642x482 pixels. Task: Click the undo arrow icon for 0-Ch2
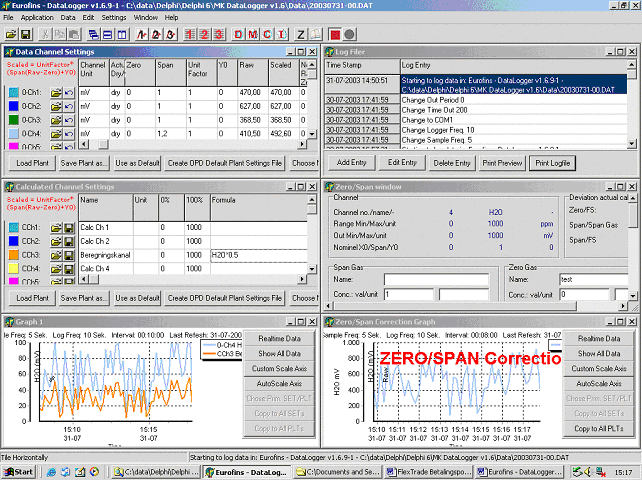pos(69,106)
